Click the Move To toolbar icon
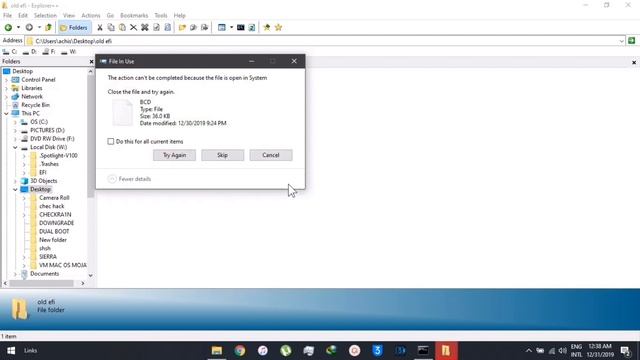Screen dimensions: 640x360 [x=204, y=27]
